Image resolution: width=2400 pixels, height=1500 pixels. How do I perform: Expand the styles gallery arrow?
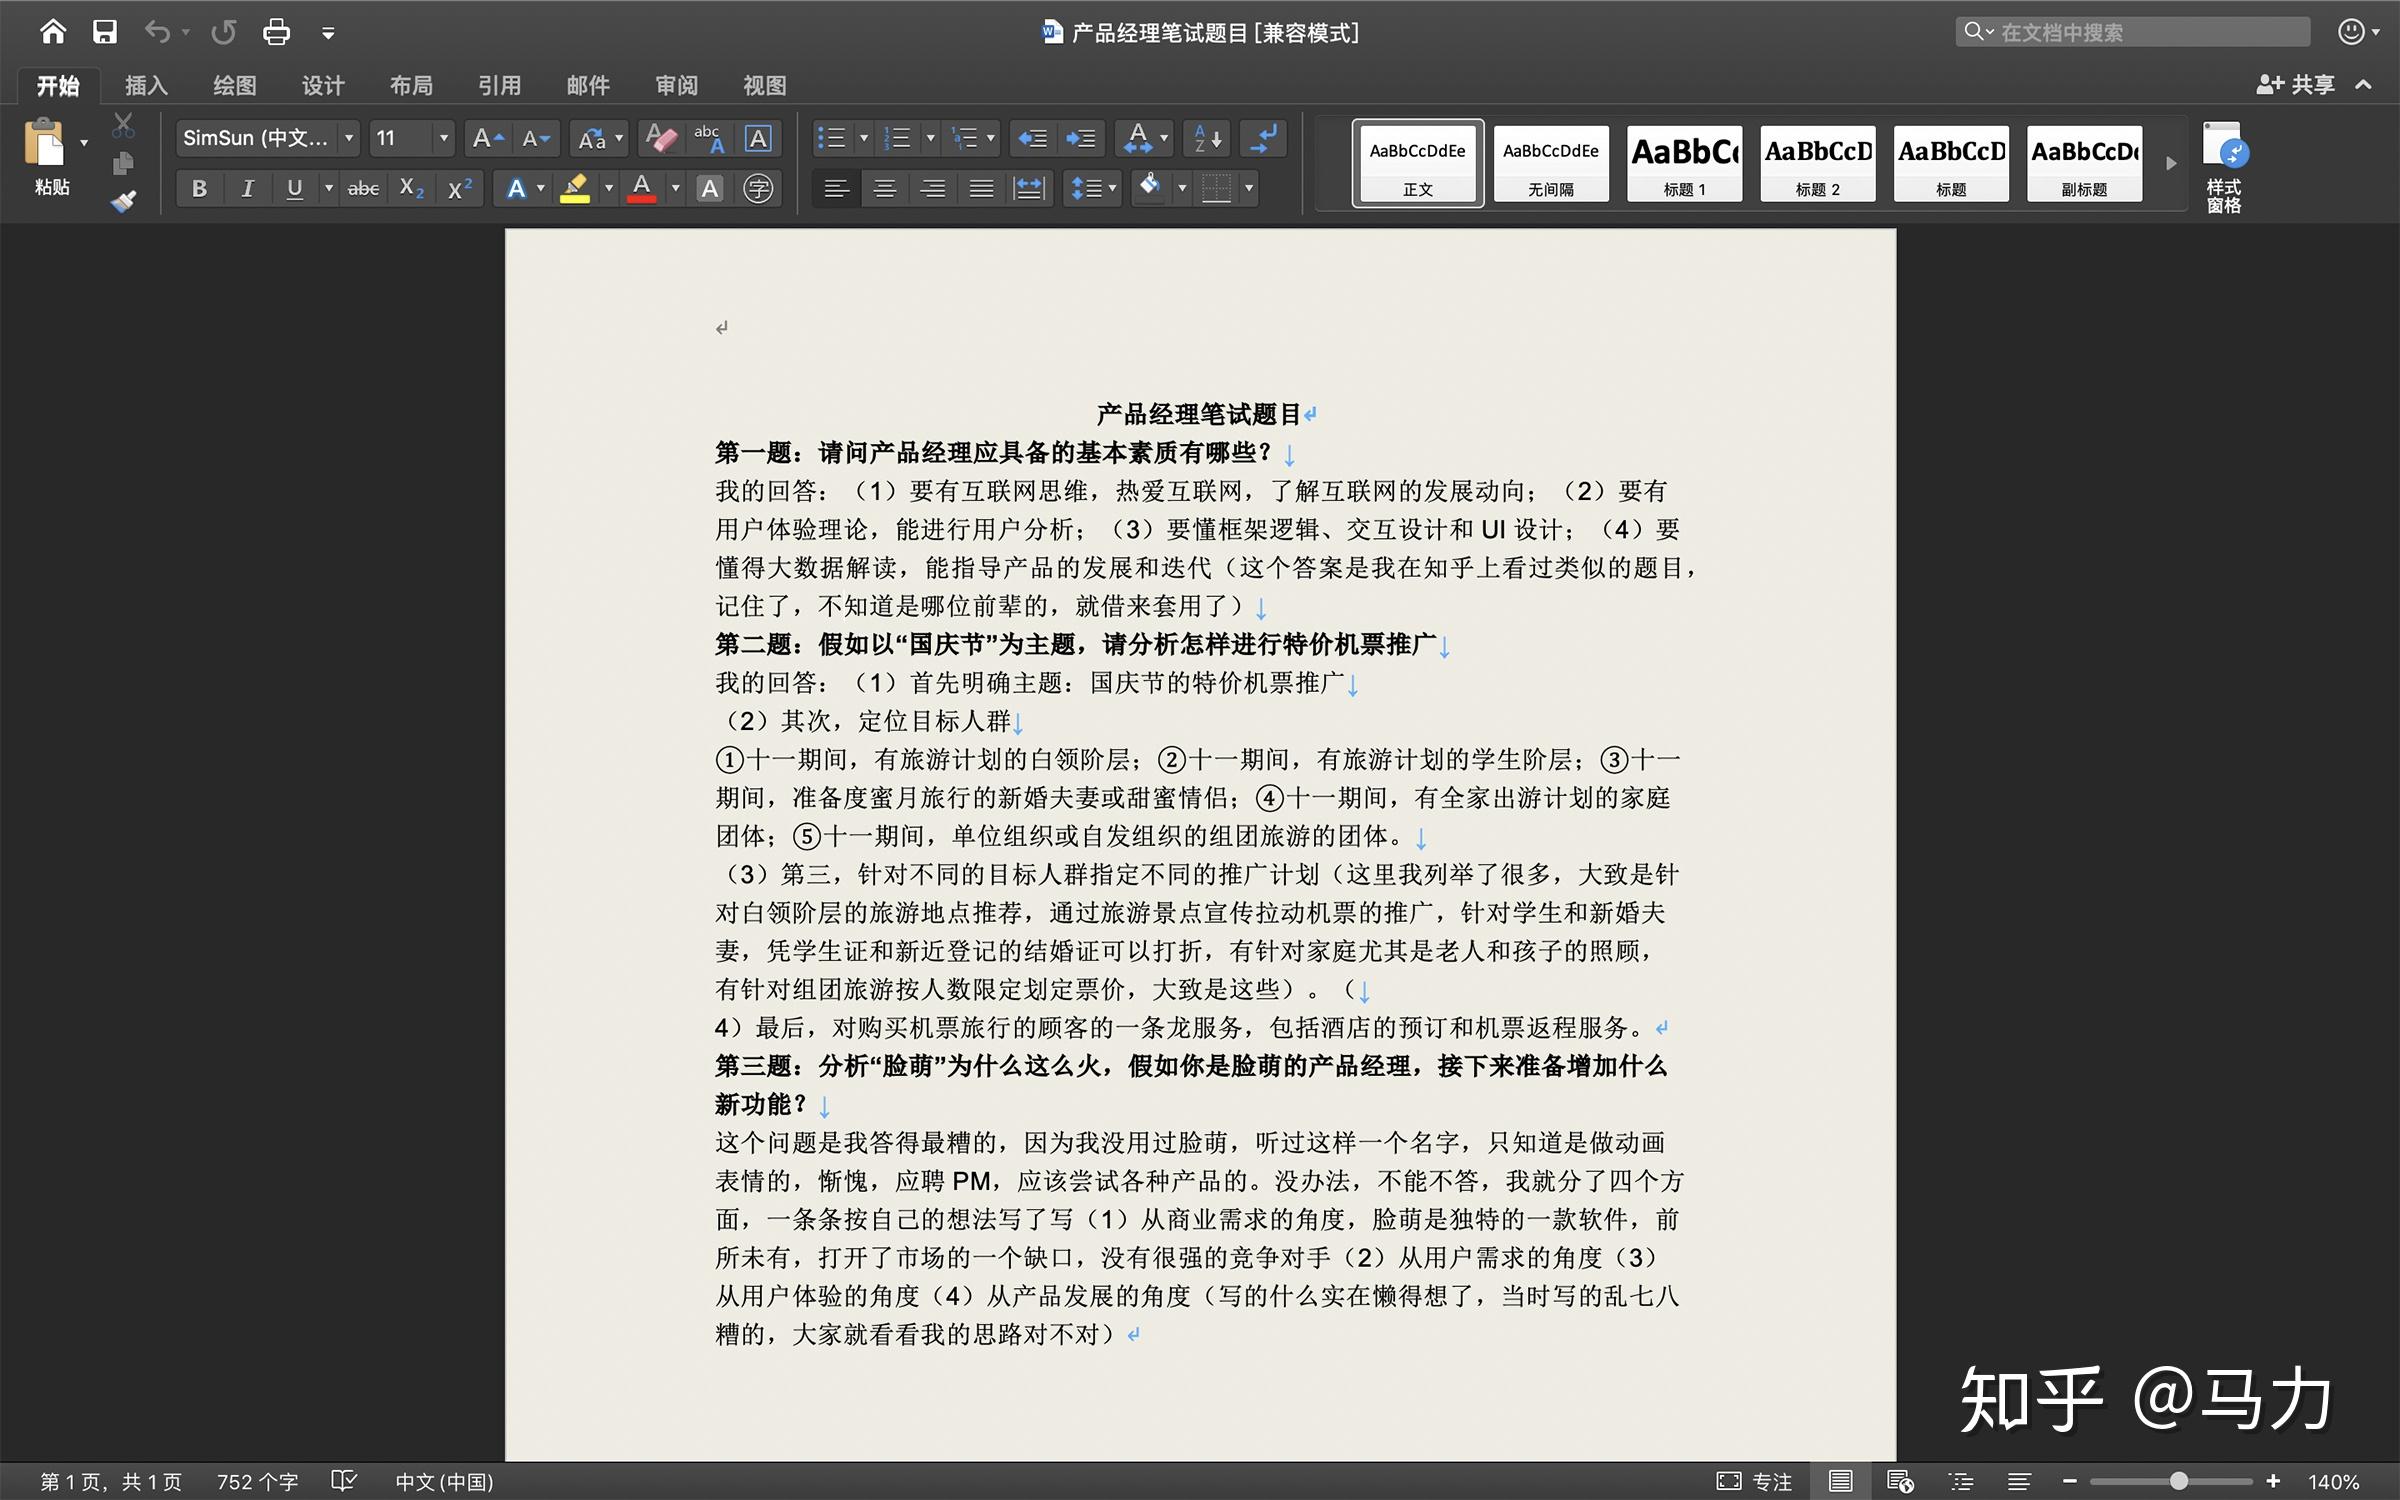pyautogui.click(x=2170, y=163)
